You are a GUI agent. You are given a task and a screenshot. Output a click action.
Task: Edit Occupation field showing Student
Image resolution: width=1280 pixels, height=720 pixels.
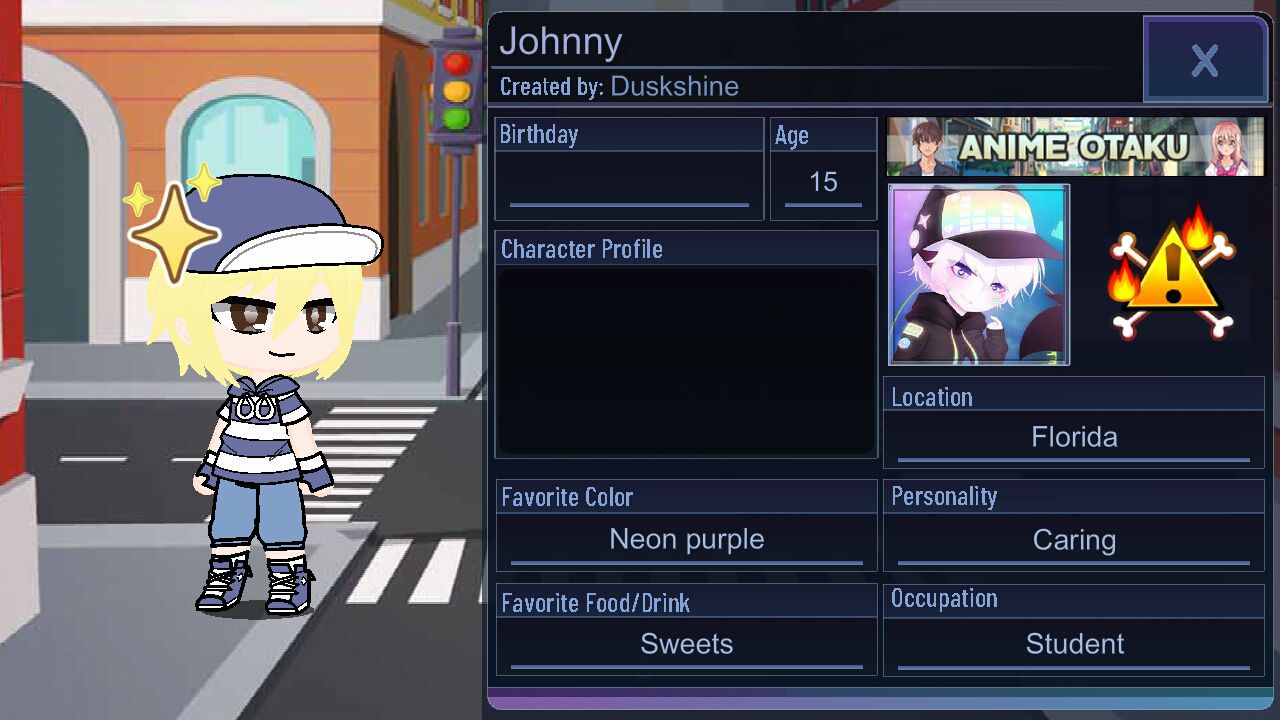[x=1074, y=645]
